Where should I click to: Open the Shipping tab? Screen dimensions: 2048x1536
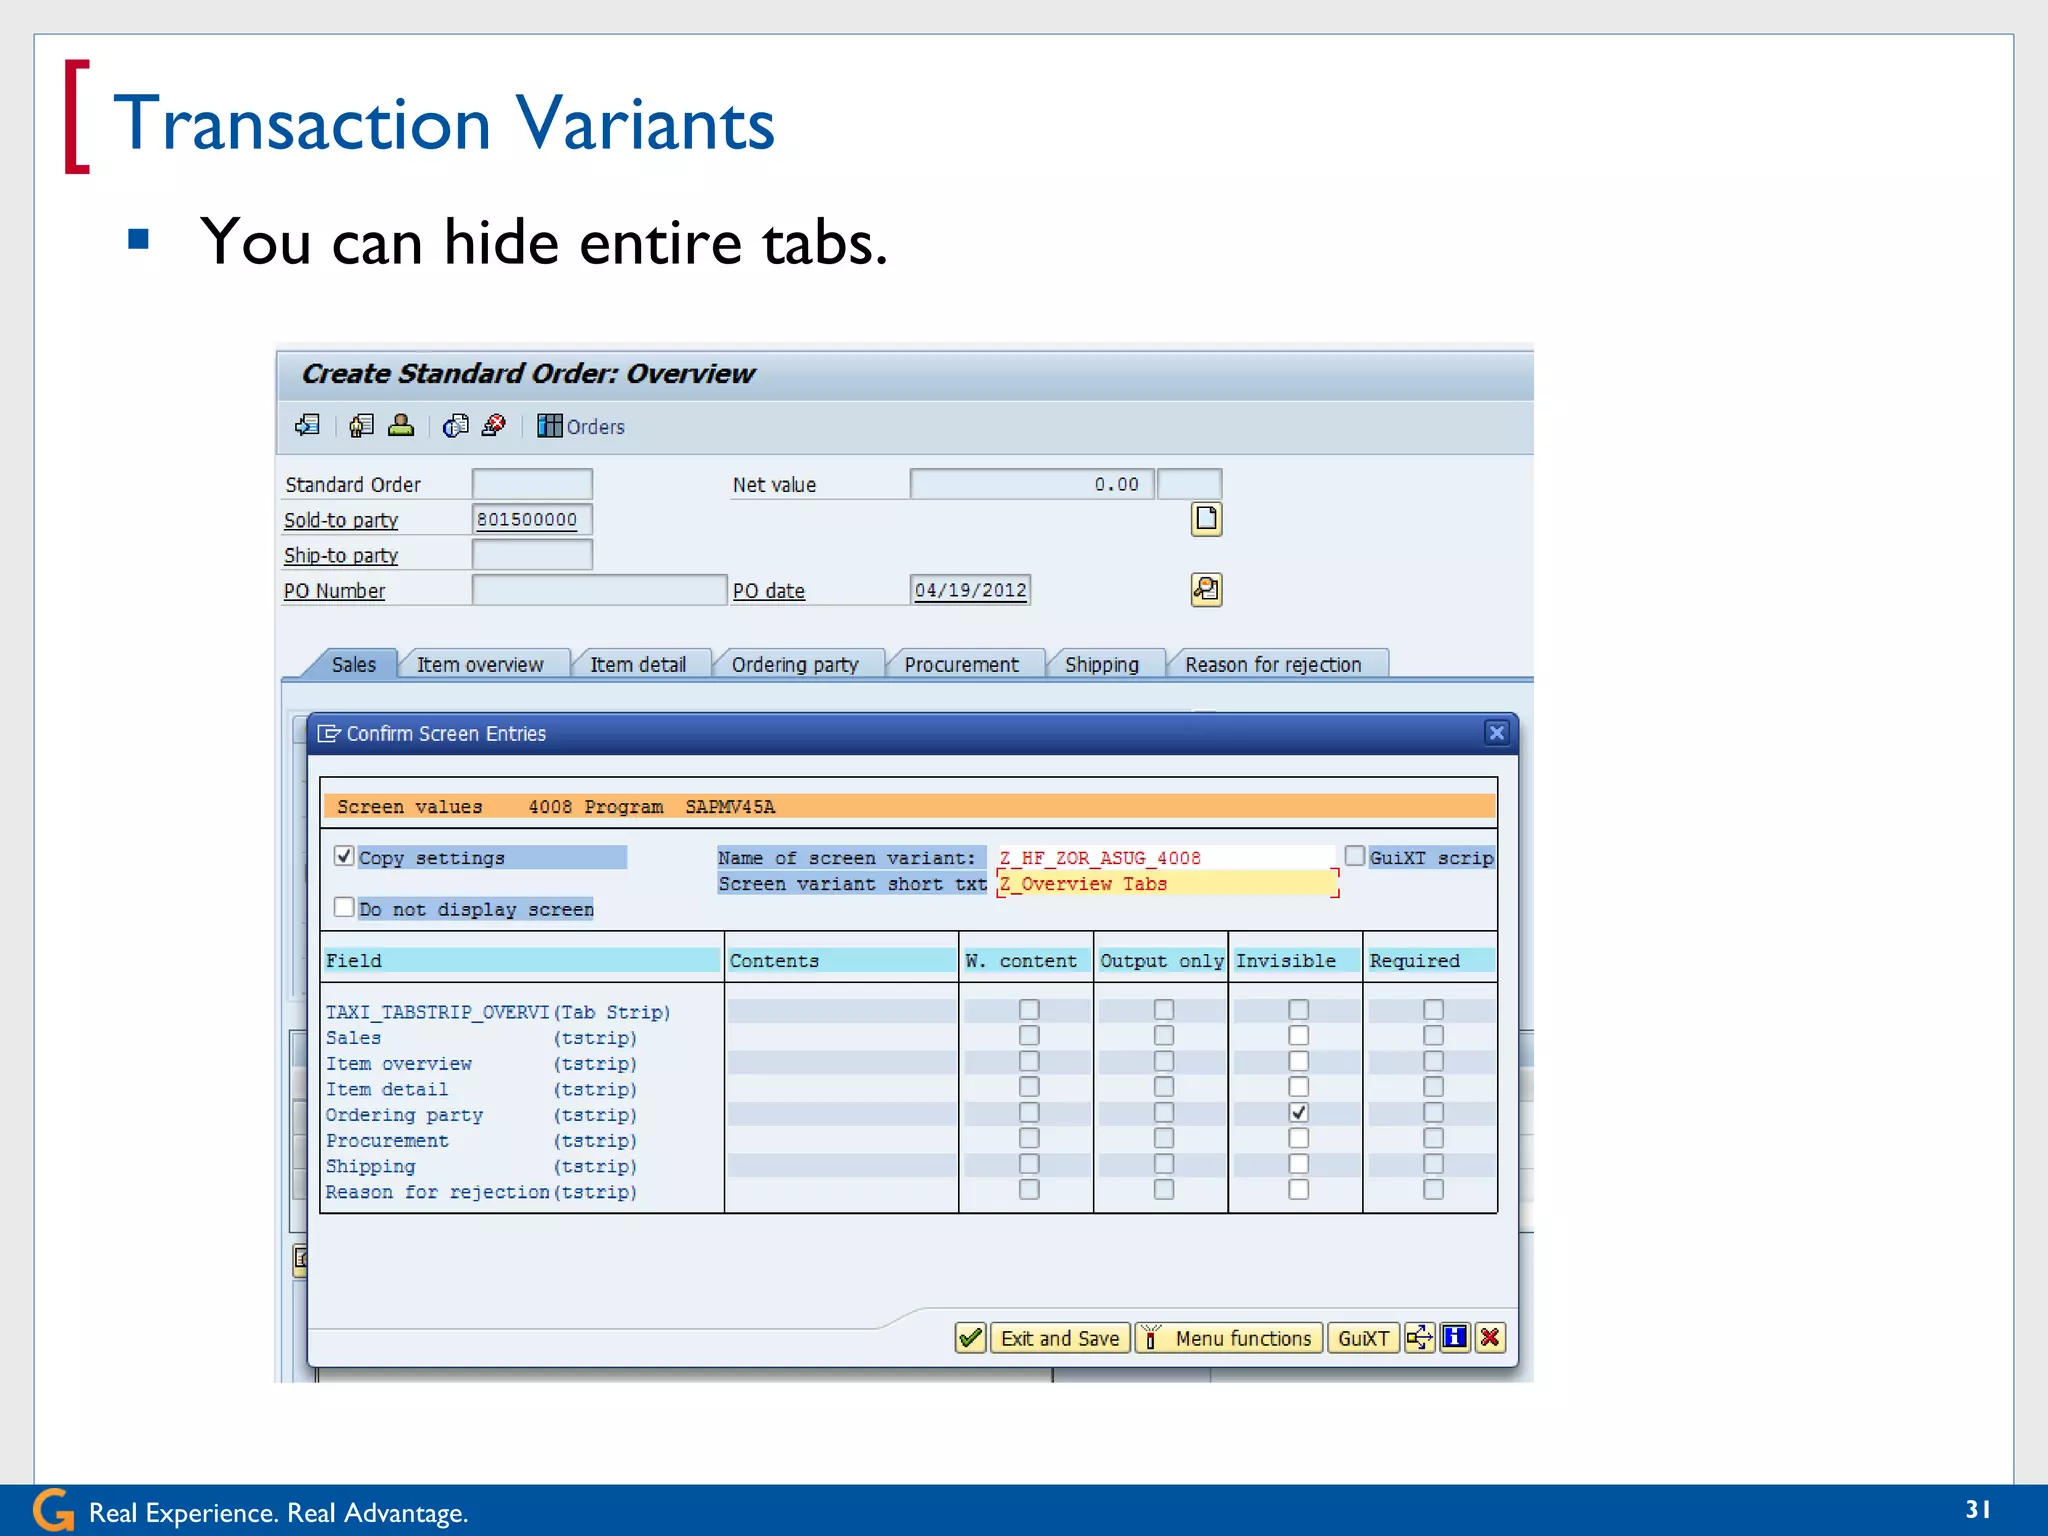coord(1101,665)
